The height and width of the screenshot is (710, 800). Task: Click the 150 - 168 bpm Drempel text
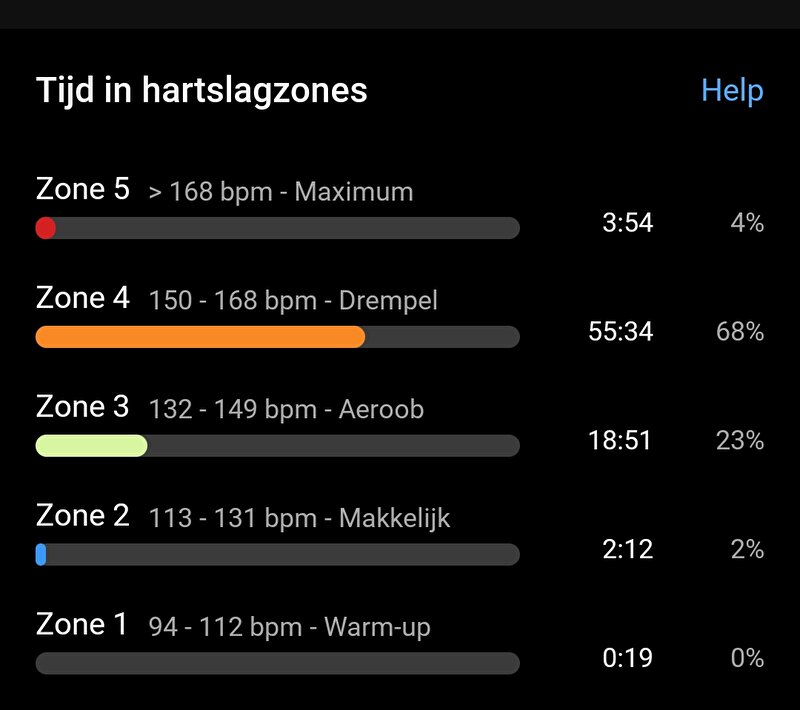293,300
